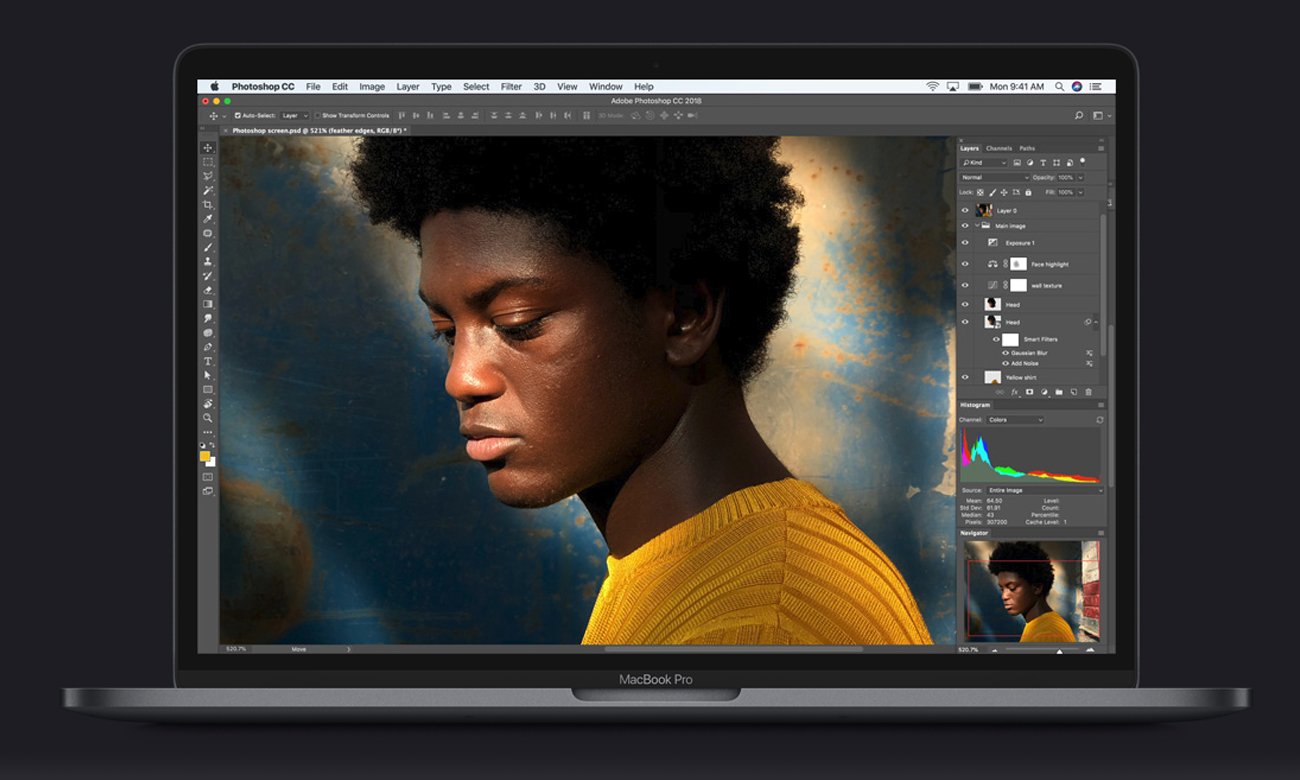Click the fx layer style icon
Viewport: 1300px width, 780px height.
(1014, 392)
